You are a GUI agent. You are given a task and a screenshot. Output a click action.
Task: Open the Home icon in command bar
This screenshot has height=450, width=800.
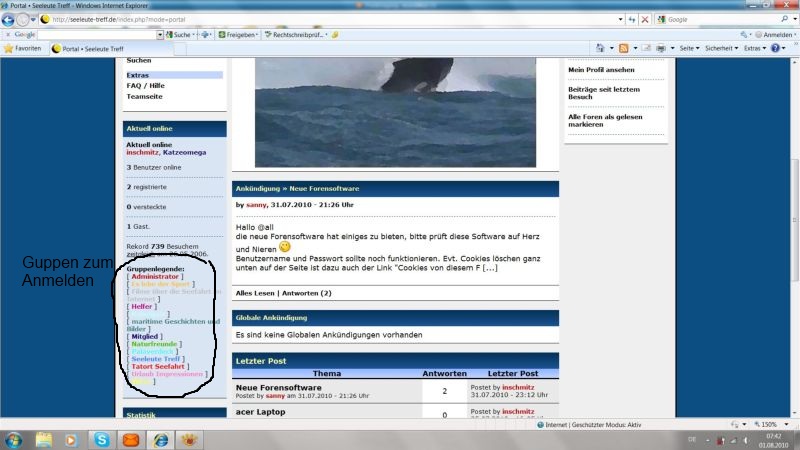tap(600, 48)
